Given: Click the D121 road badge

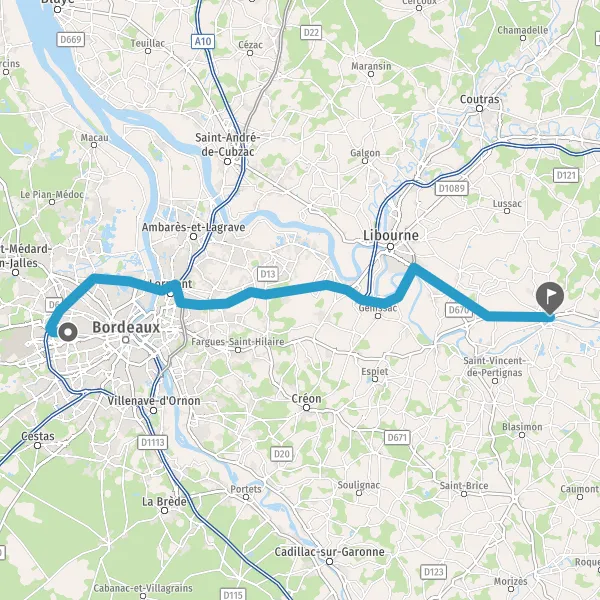Looking at the screenshot, I should 566,175.
